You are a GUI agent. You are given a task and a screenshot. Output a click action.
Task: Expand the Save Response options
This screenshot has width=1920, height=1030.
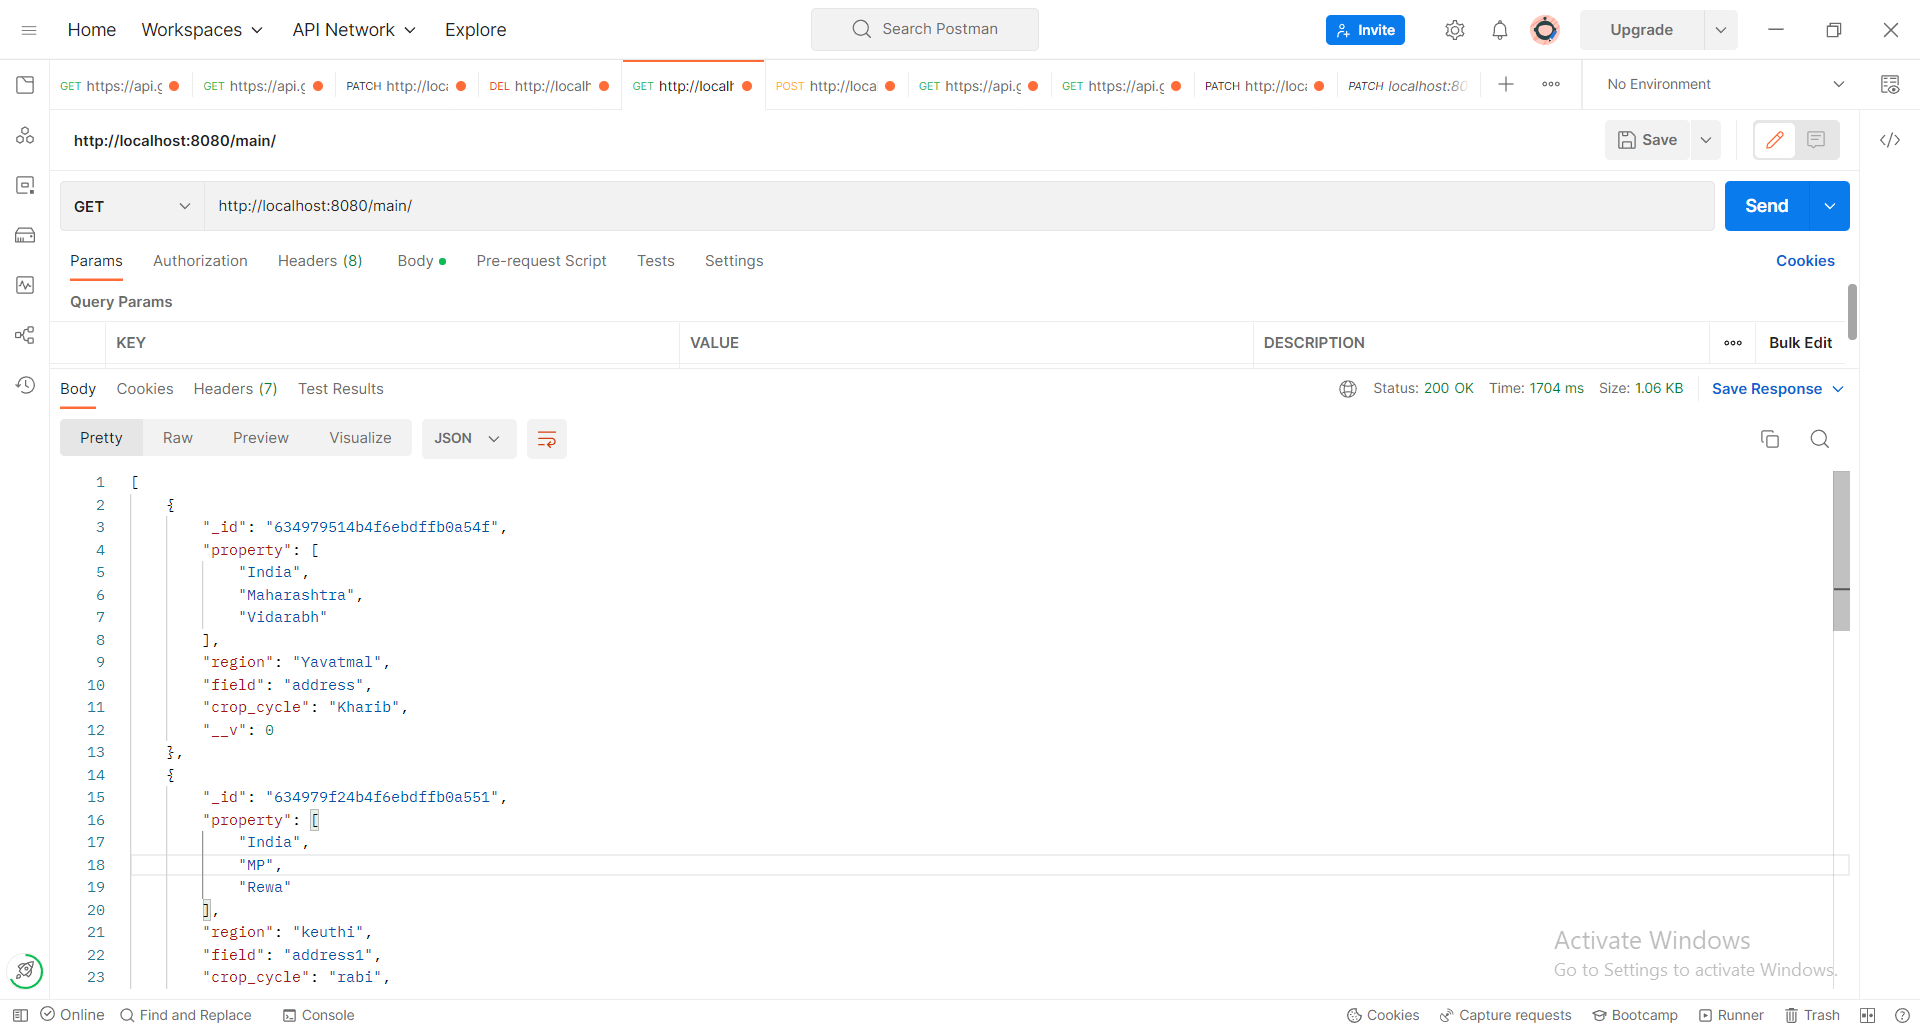(1840, 388)
